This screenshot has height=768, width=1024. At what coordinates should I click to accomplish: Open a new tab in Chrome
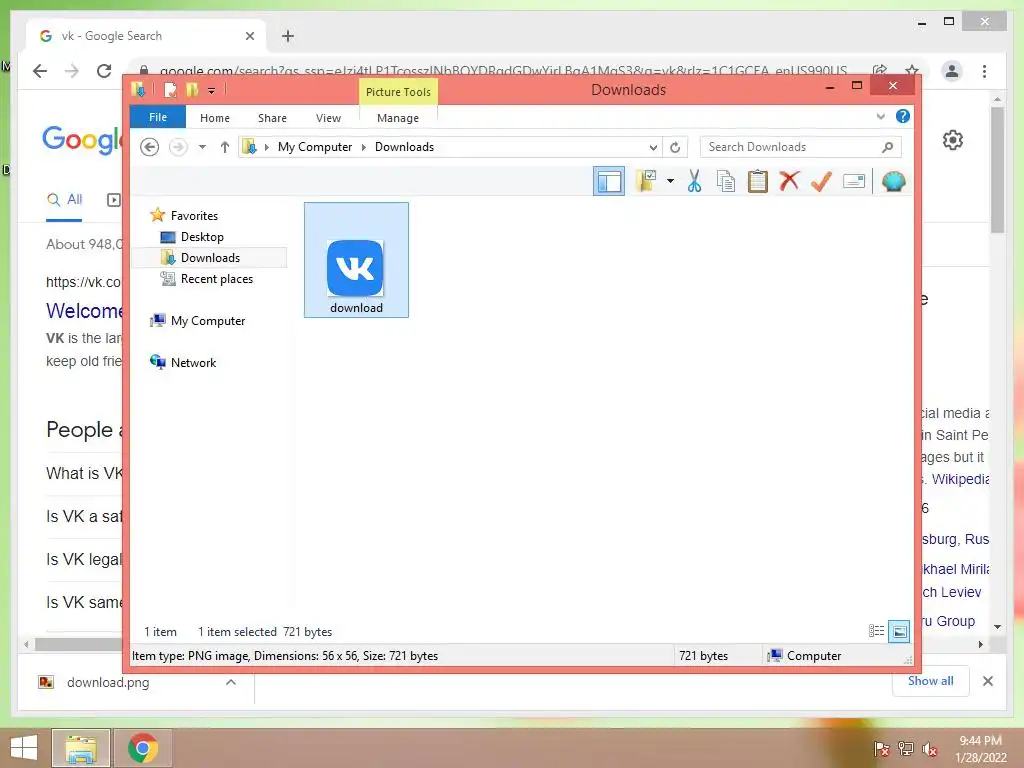coord(288,36)
